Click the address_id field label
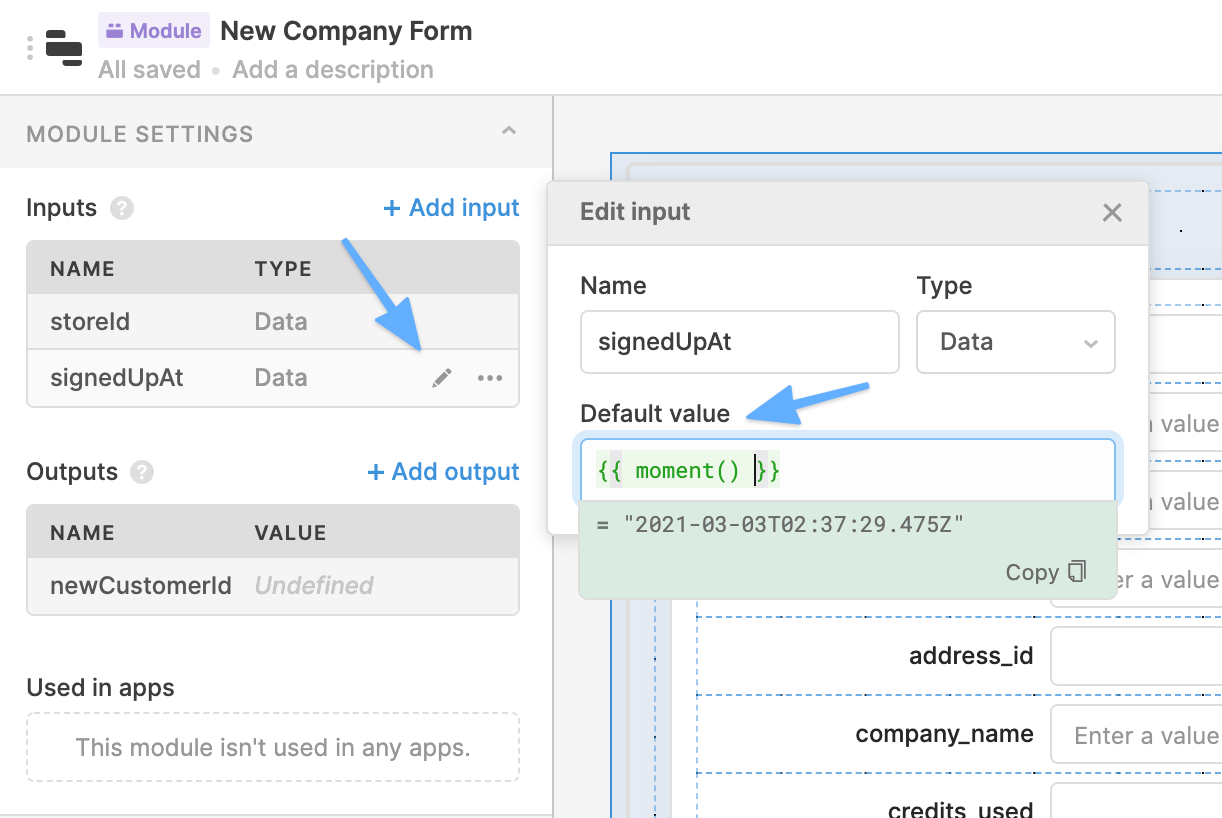1222x818 pixels. [x=971, y=656]
